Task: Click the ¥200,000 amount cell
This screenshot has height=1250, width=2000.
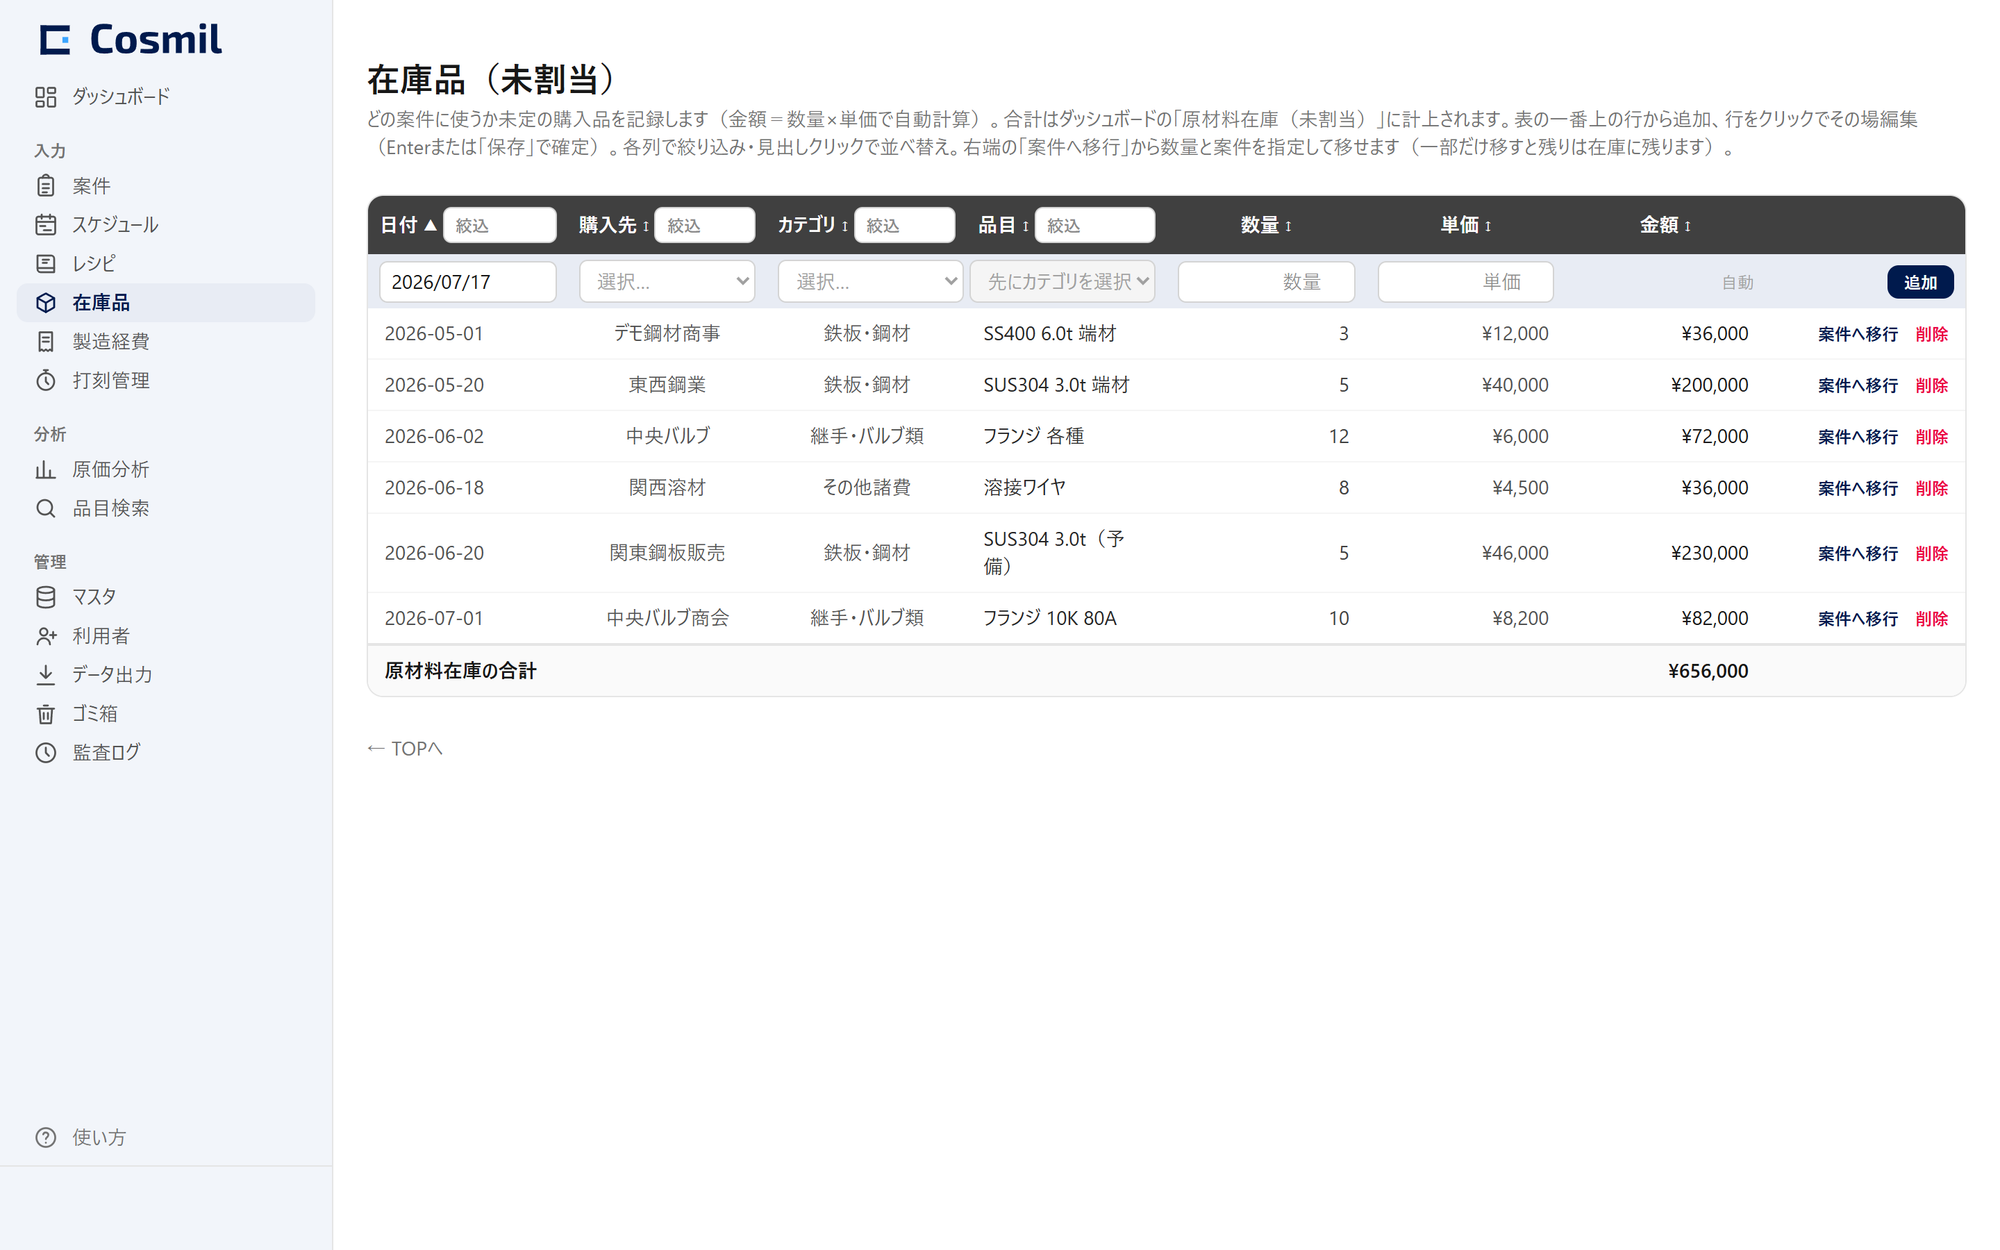Action: 1709,385
